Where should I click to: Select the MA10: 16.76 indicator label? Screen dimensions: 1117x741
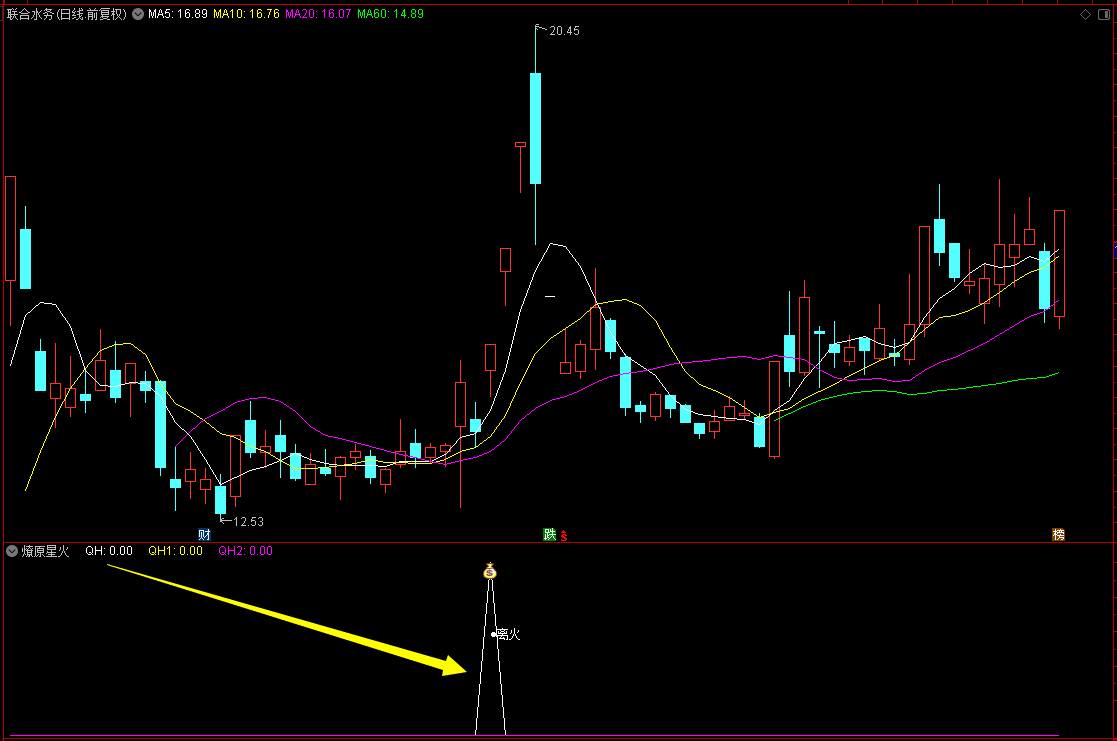coord(246,14)
